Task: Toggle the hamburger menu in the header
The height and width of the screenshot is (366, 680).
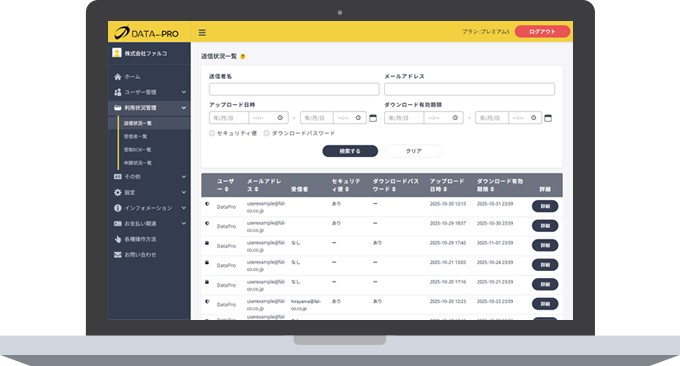Action: (x=202, y=33)
